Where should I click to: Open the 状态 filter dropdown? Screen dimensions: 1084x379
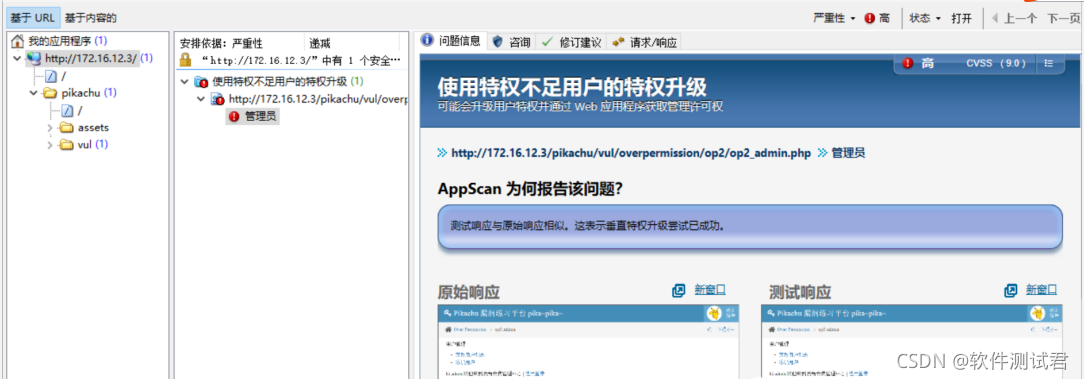(925, 18)
